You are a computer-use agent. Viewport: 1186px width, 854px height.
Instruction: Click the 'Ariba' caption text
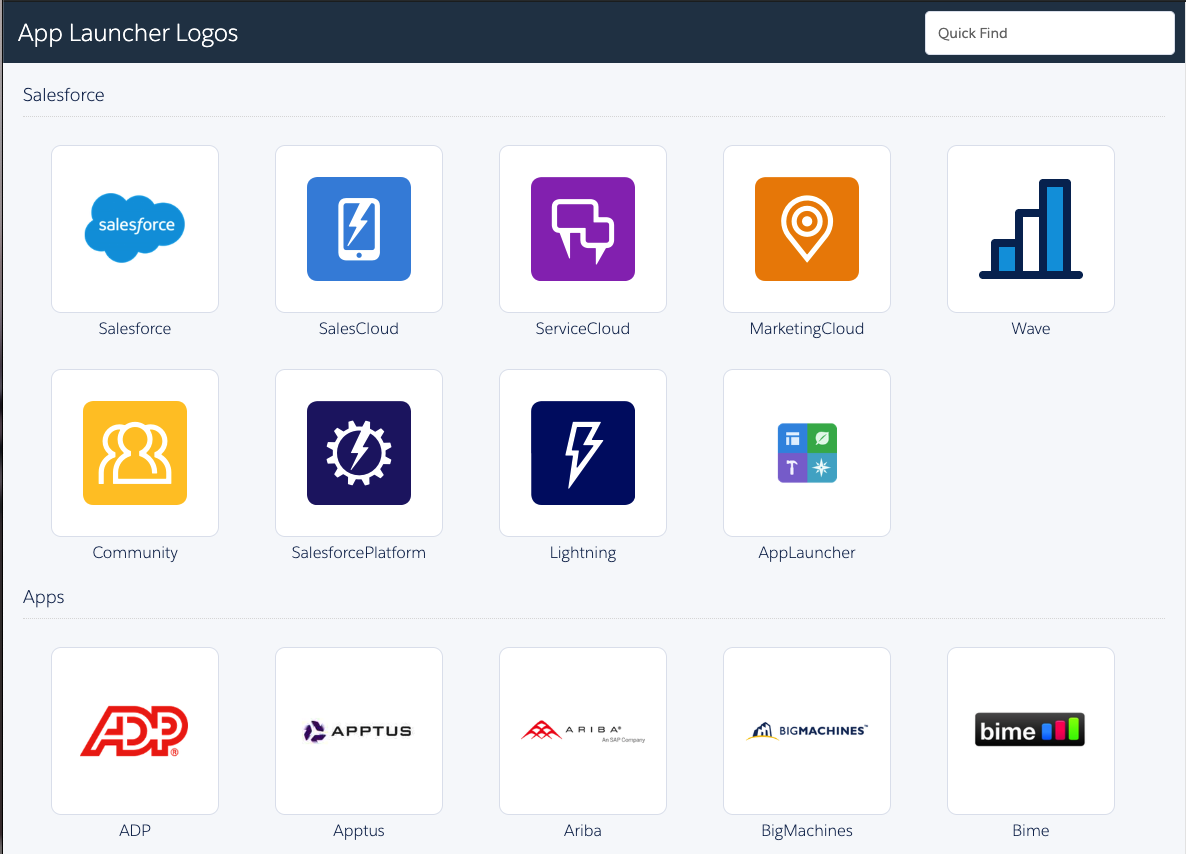(582, 831)
